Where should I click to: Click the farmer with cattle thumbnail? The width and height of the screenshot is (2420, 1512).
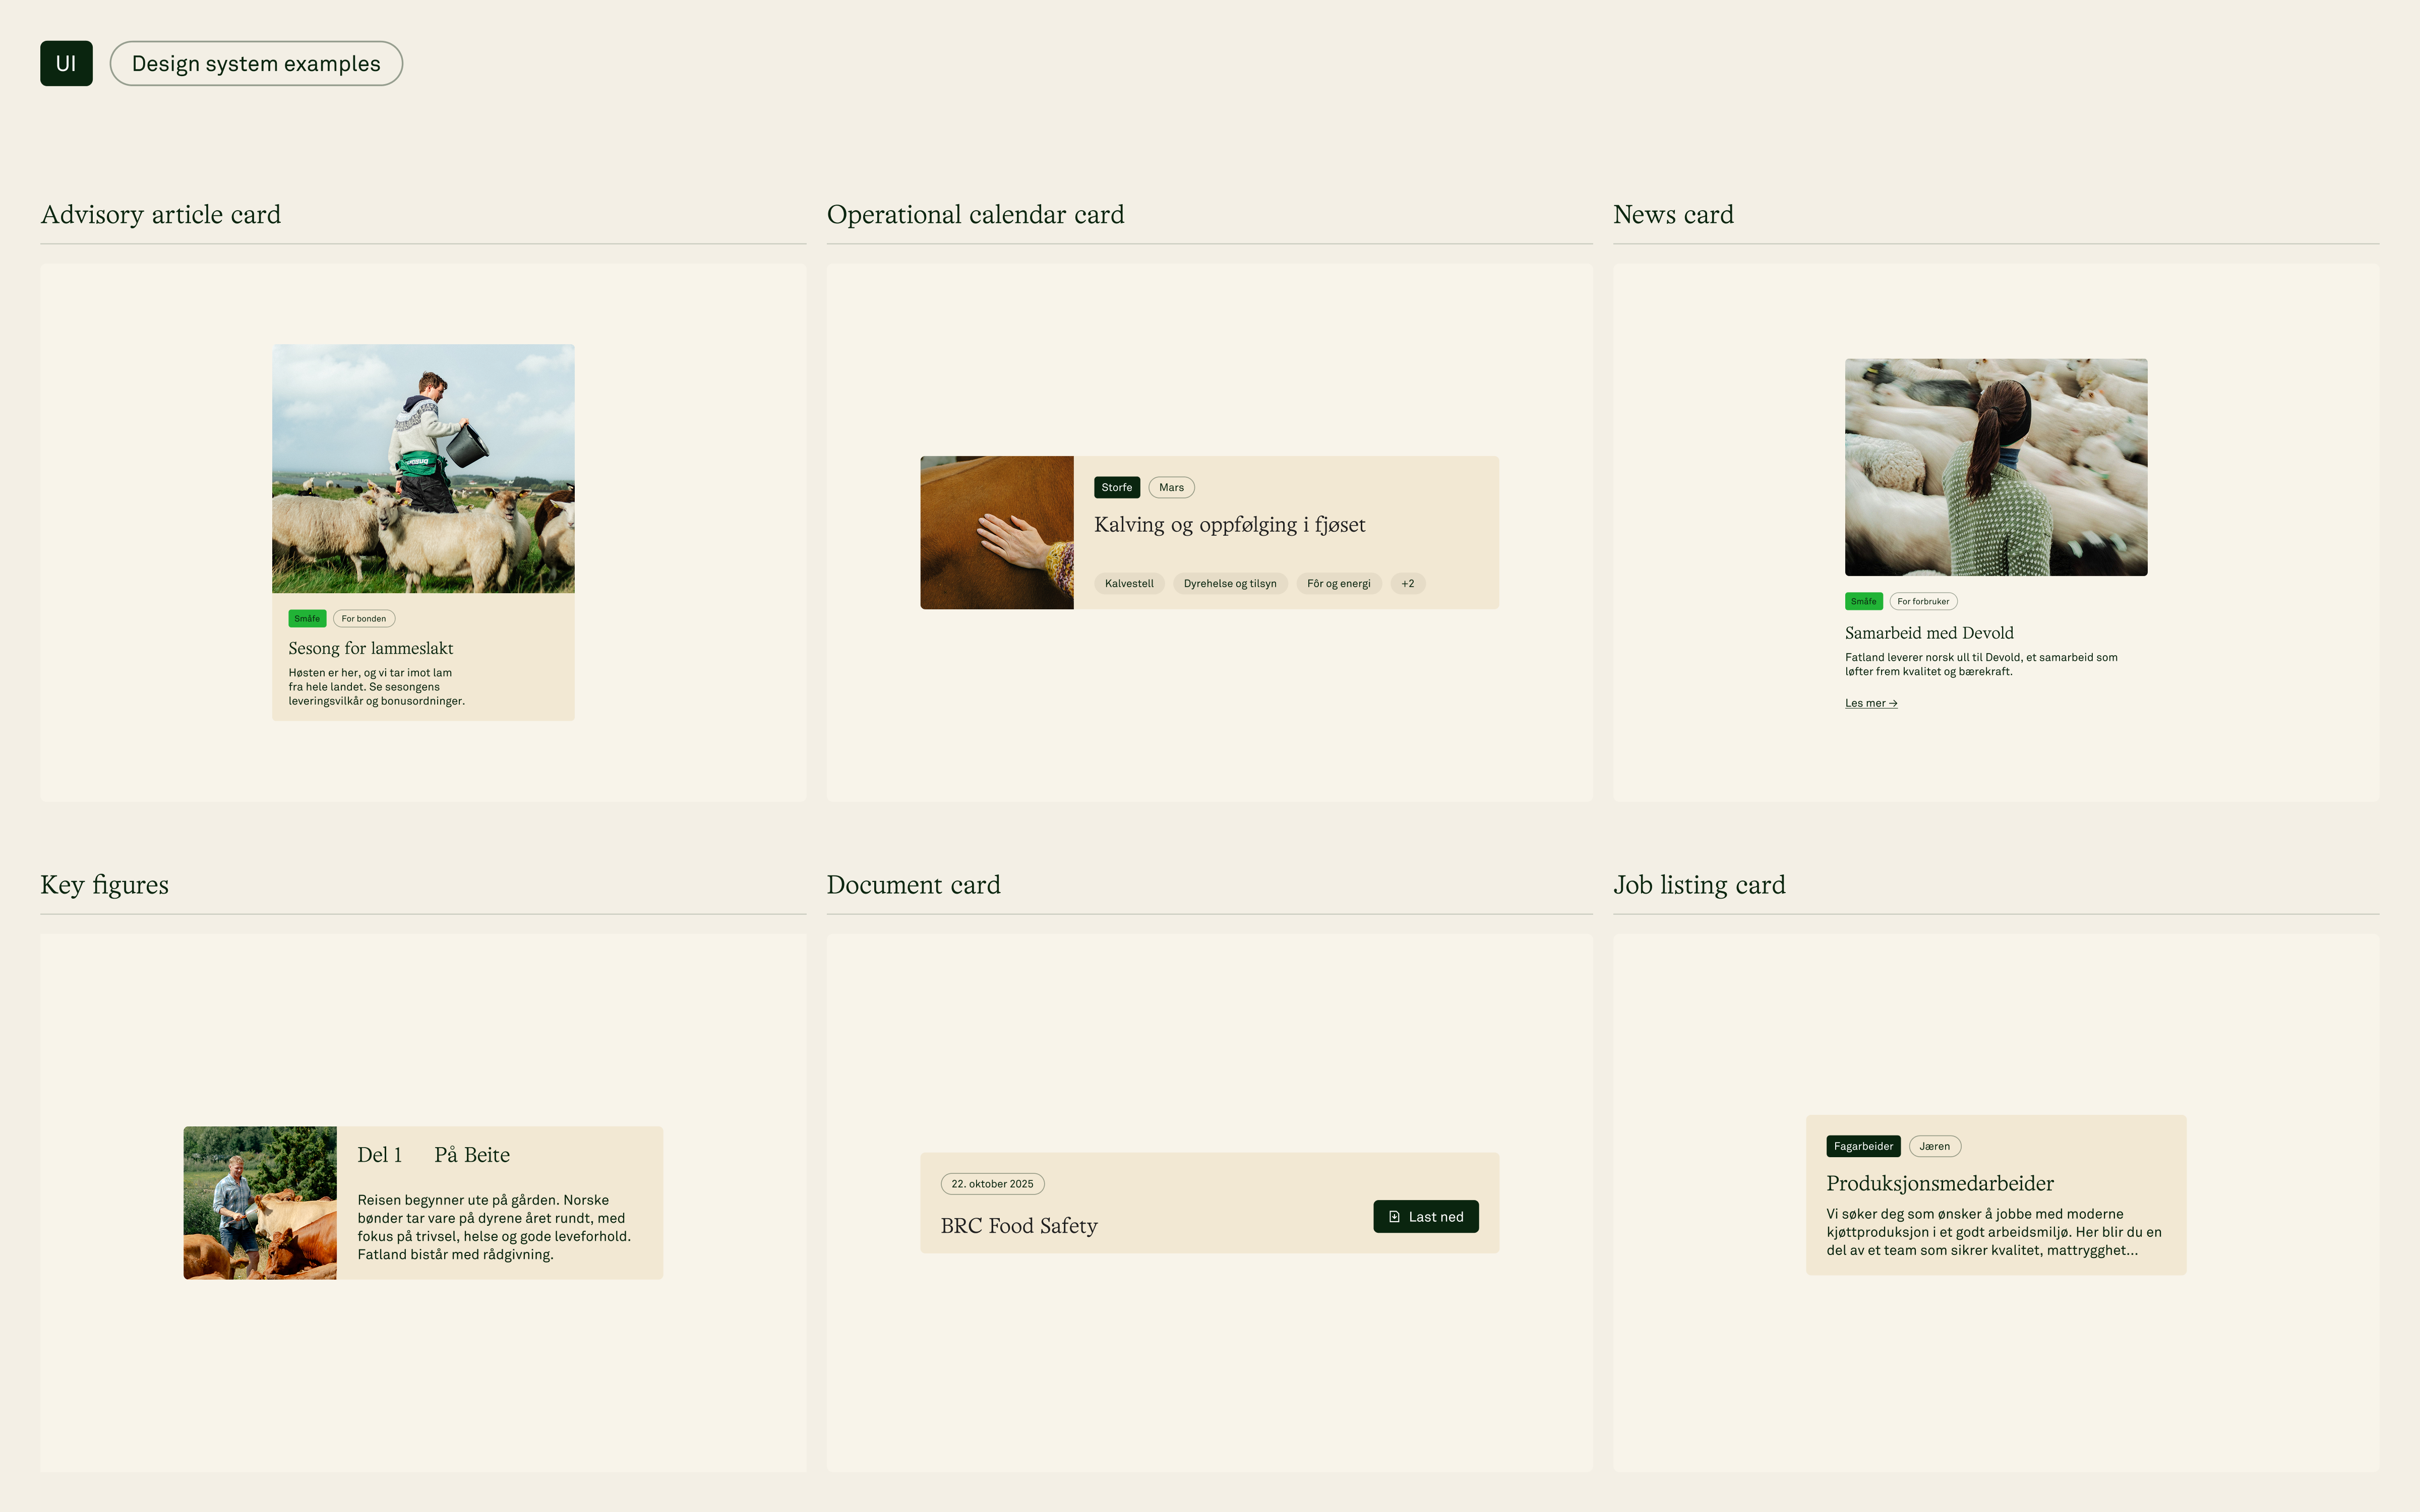[x=260, y=1202]
